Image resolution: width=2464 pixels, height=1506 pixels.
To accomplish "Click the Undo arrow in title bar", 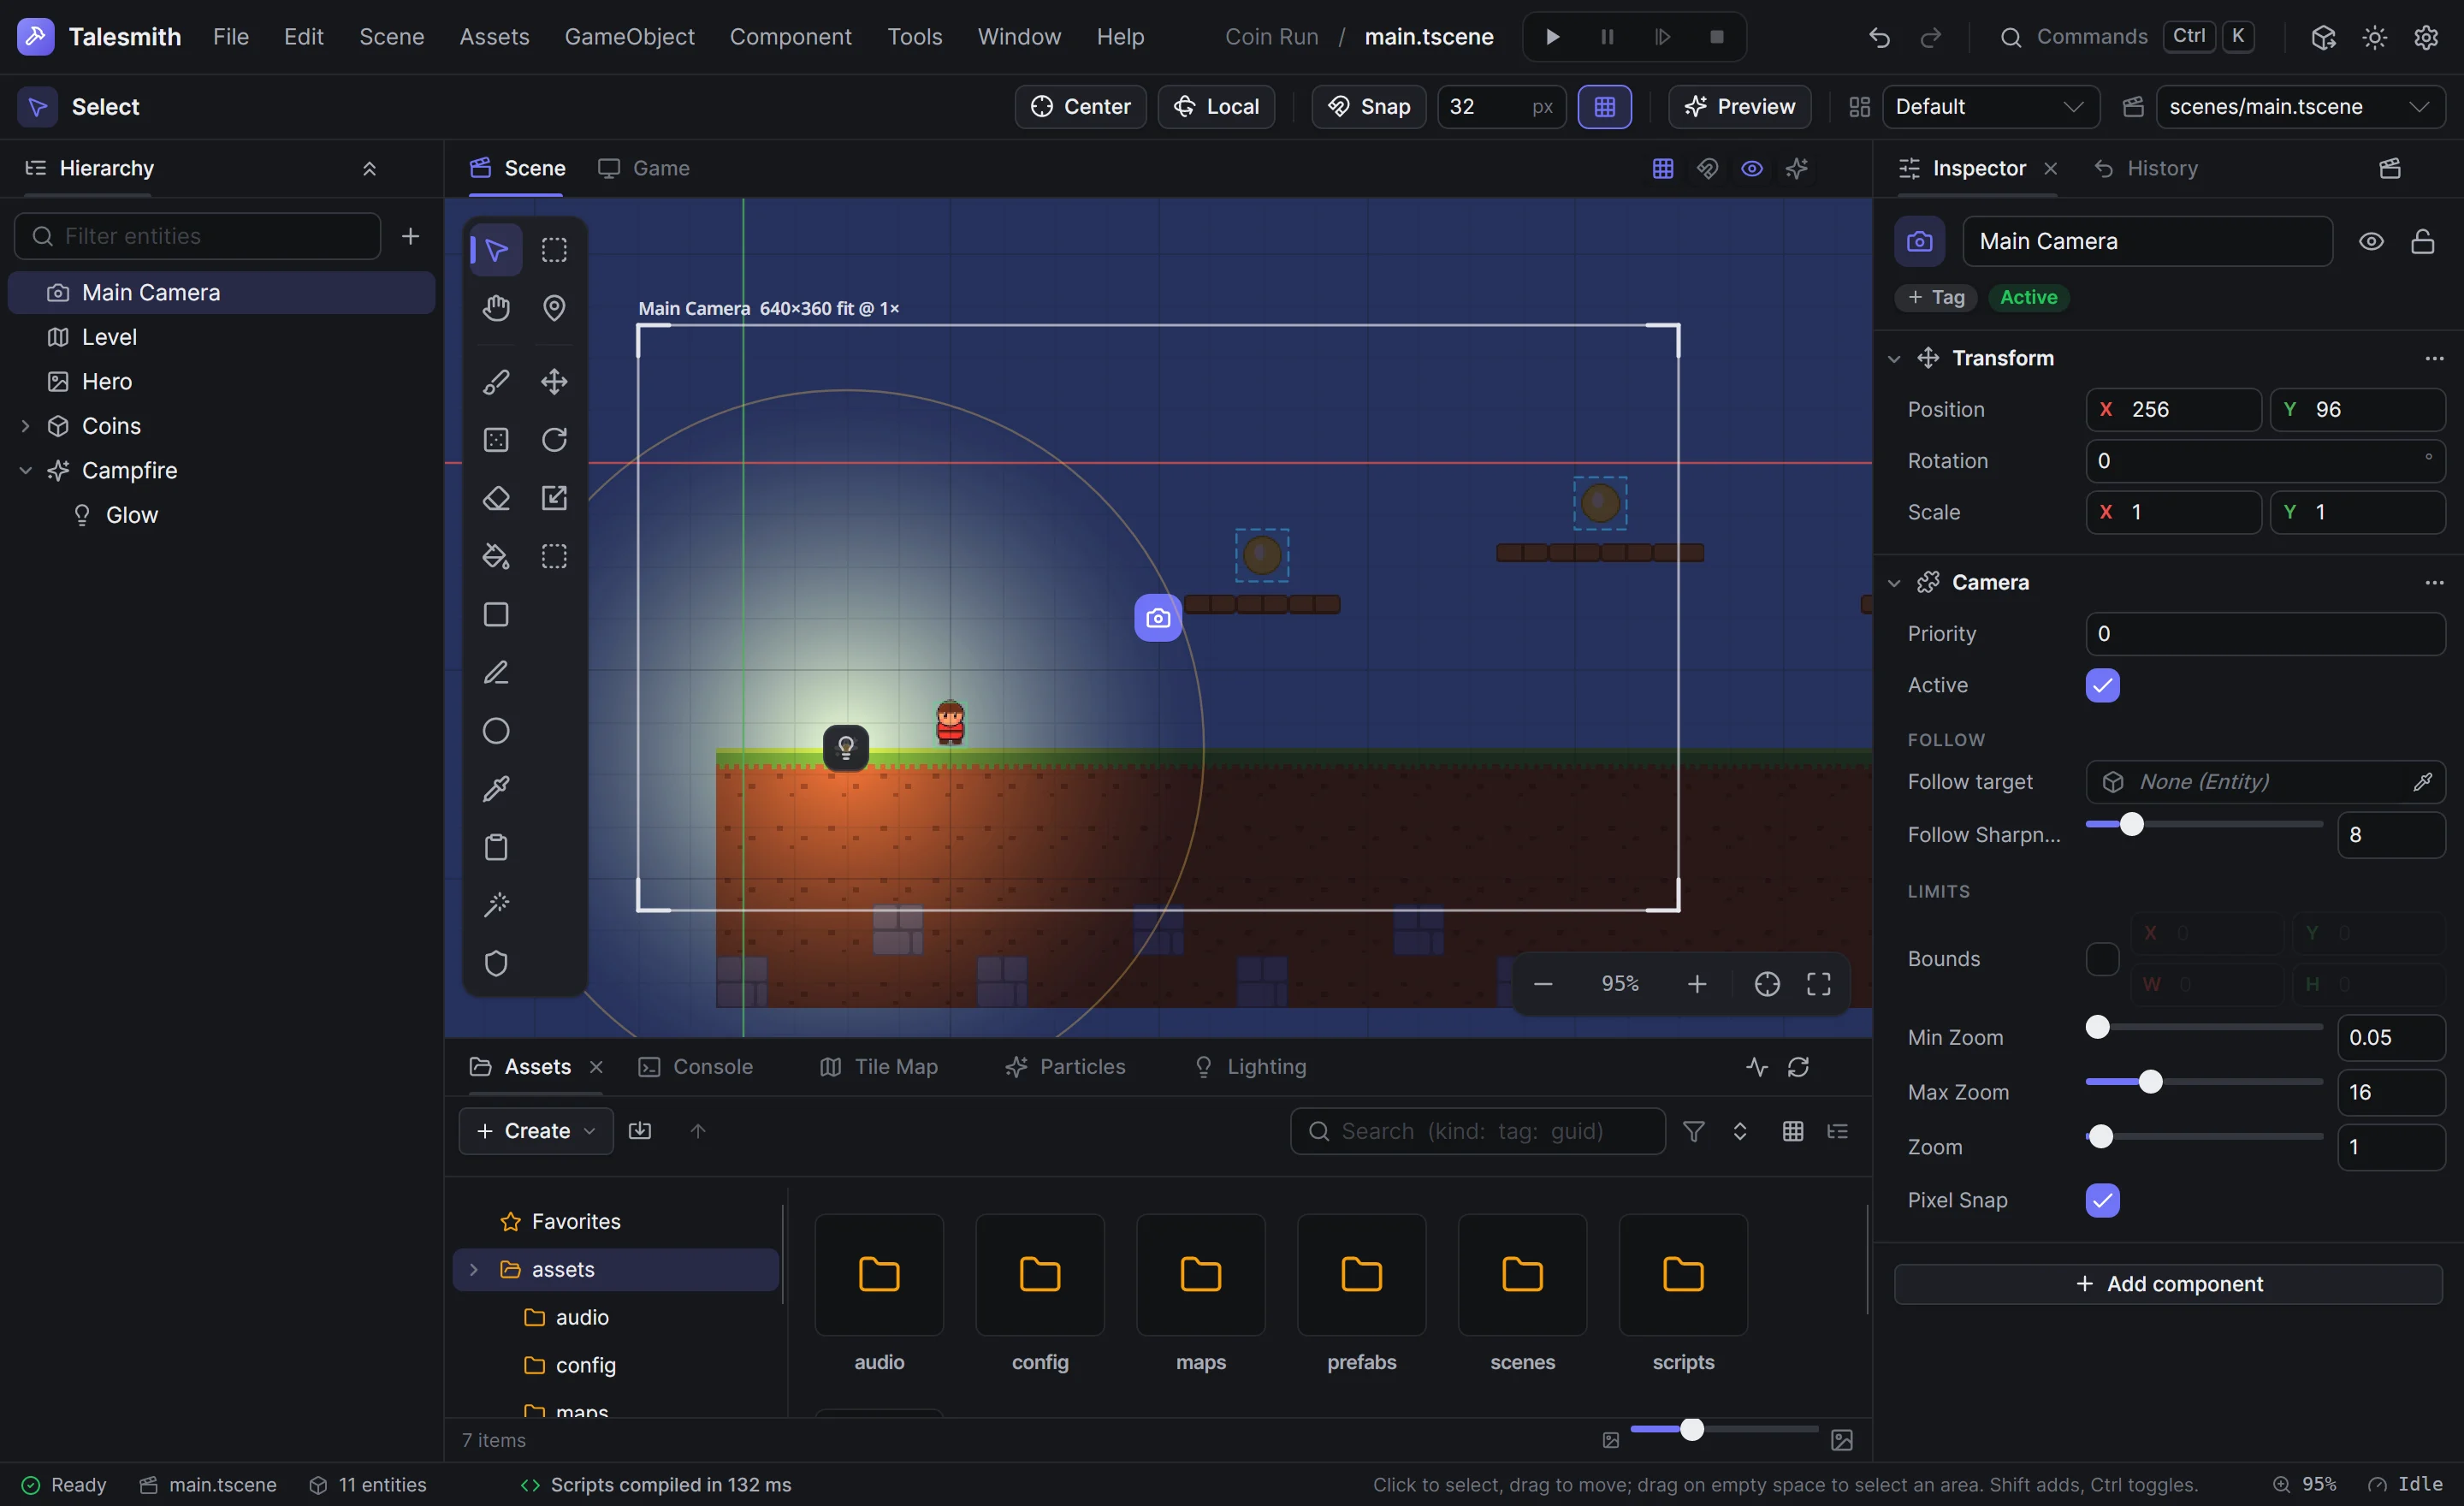I will (1879, 37).
